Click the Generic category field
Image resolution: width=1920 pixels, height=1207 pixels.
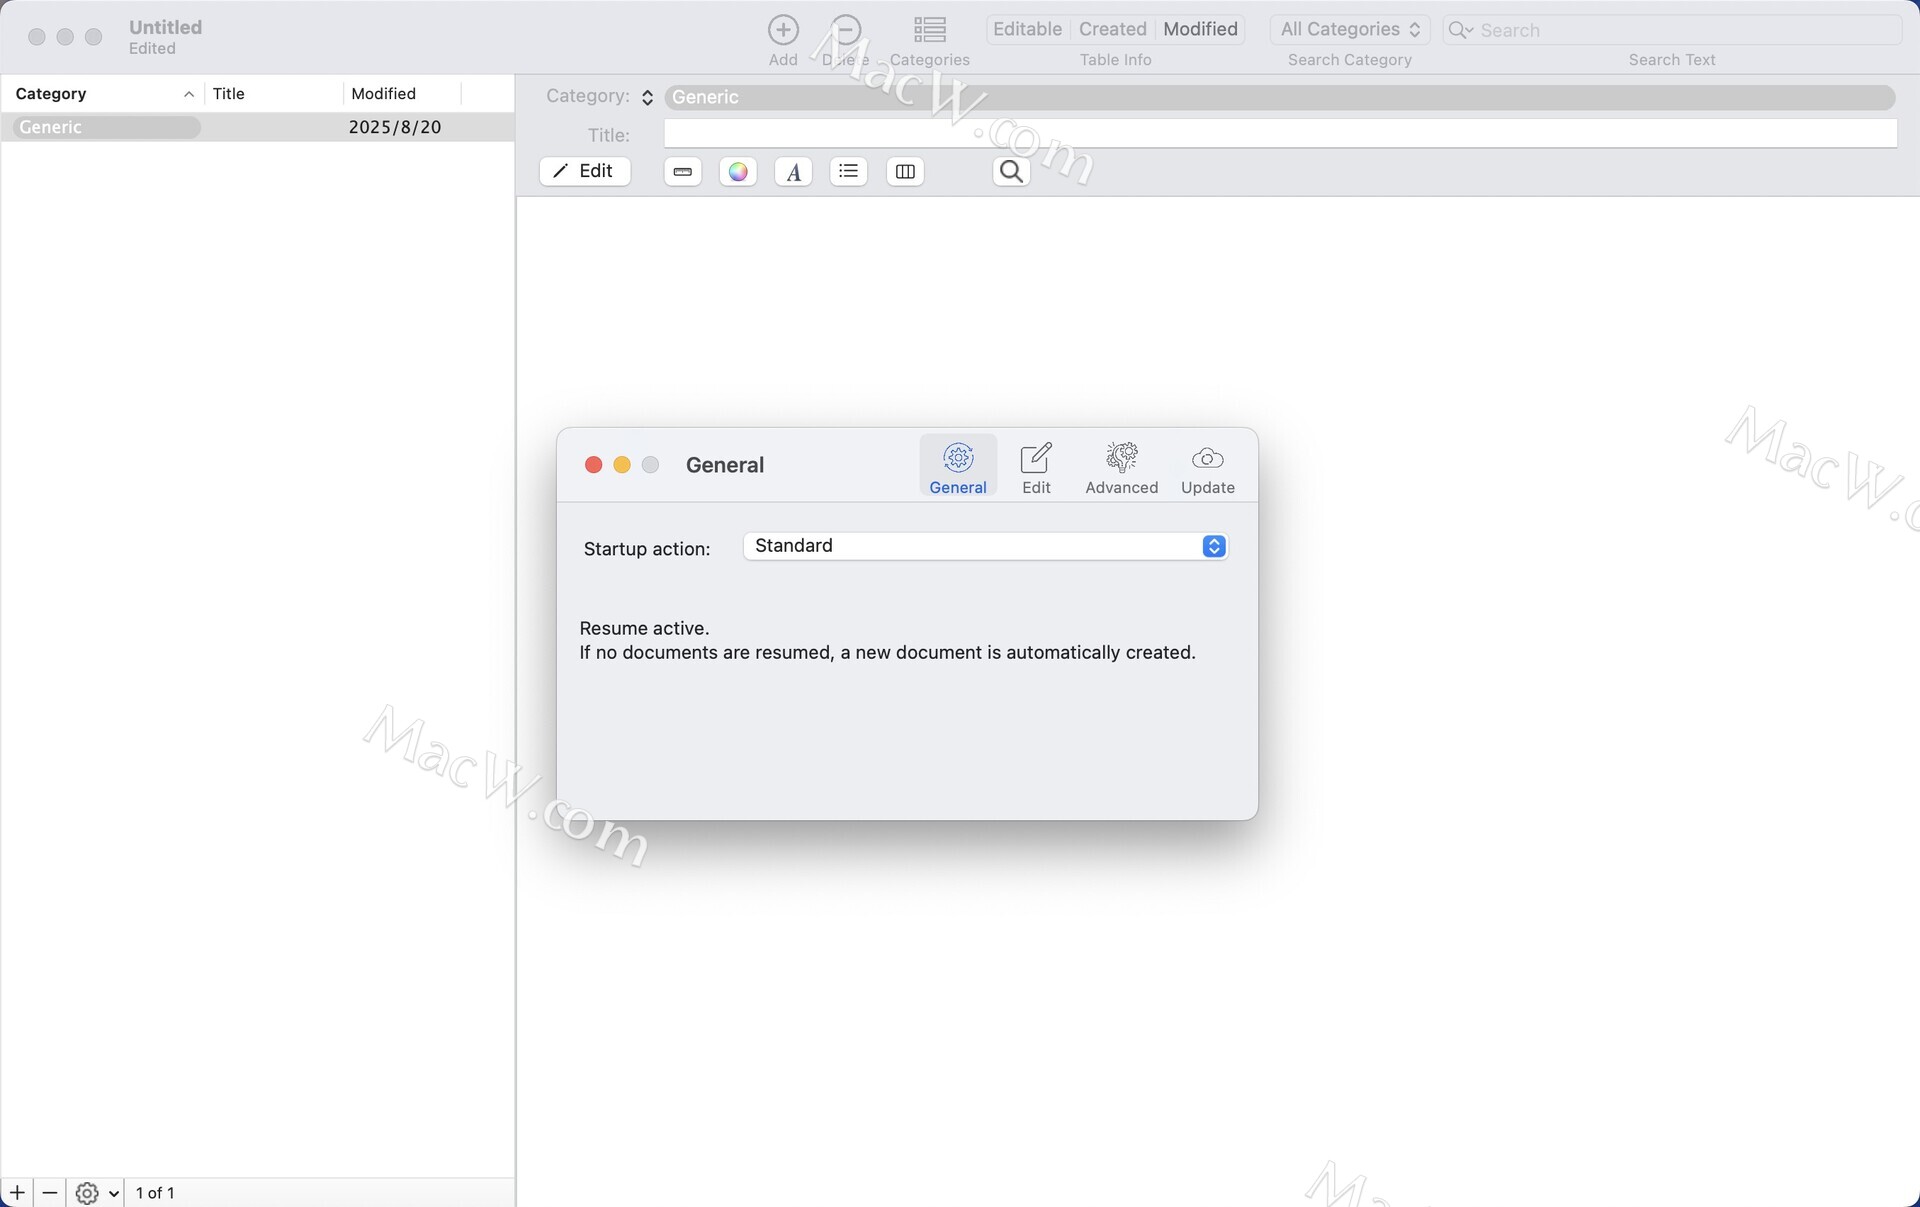coord(1280,97)
